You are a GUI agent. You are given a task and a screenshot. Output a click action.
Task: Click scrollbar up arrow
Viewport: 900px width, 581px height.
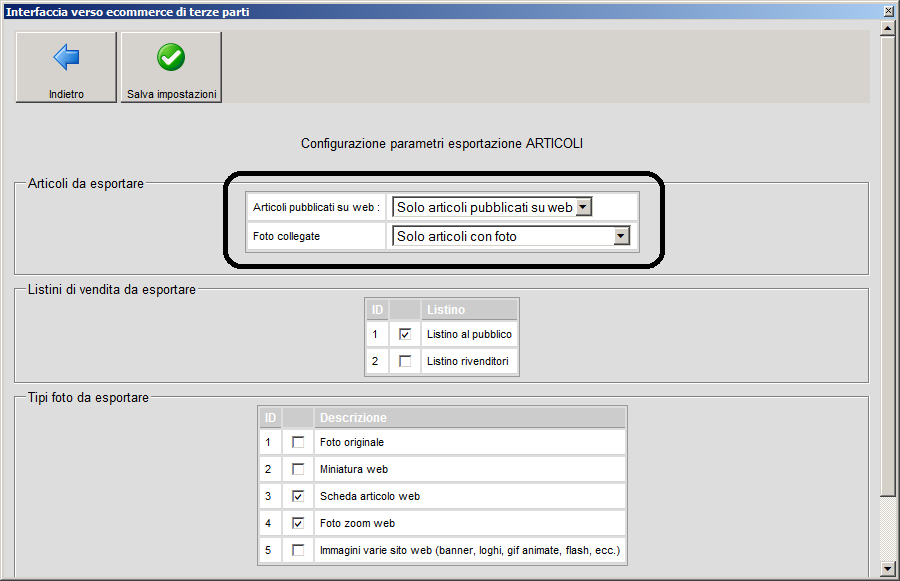(887, 28)
